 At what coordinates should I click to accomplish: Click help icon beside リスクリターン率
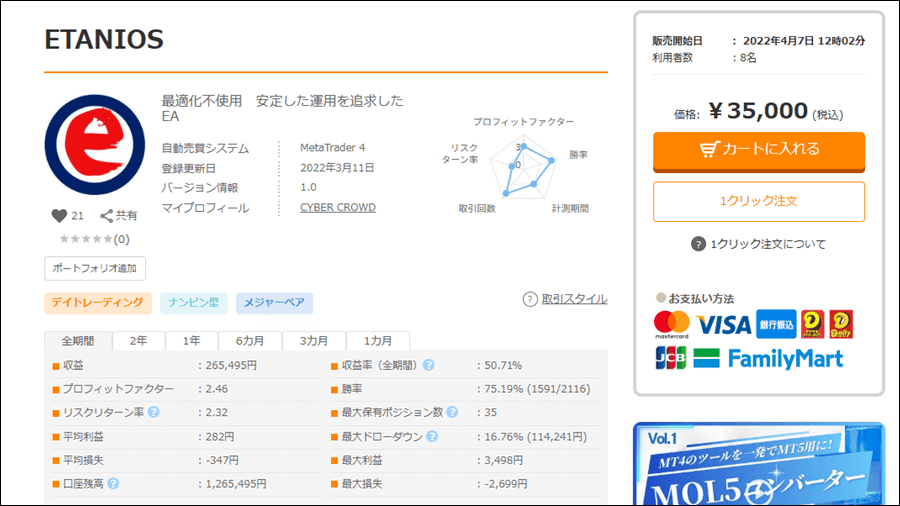154,412
